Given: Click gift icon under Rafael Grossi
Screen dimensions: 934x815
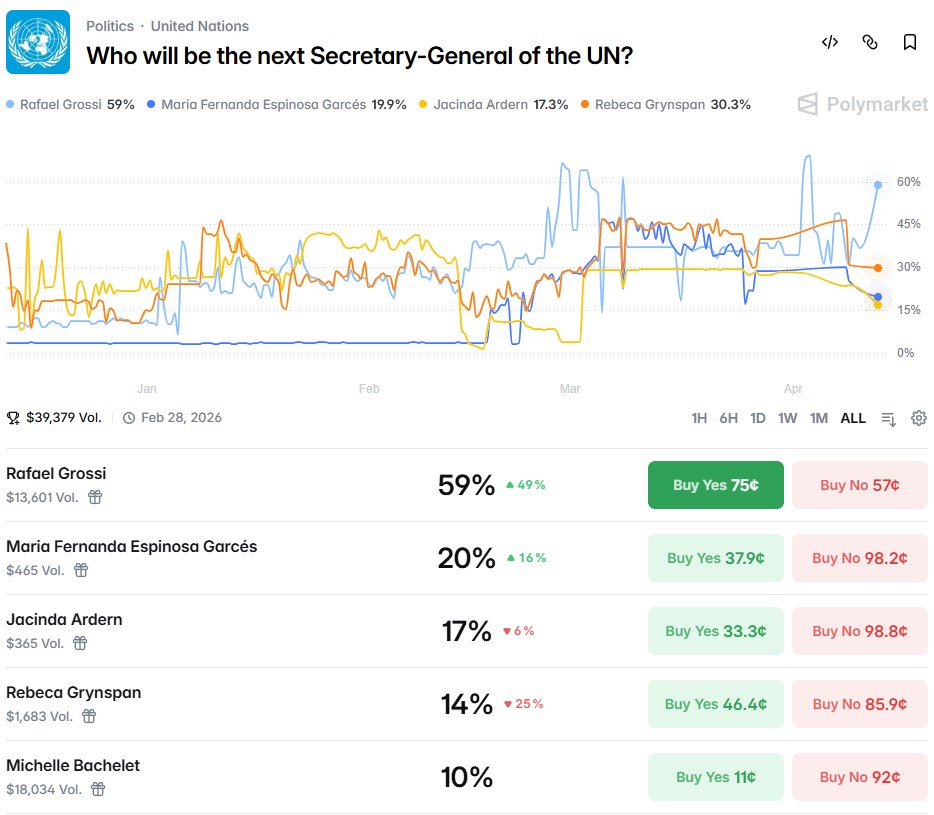Looking at the screenshot, I should 95,497.
